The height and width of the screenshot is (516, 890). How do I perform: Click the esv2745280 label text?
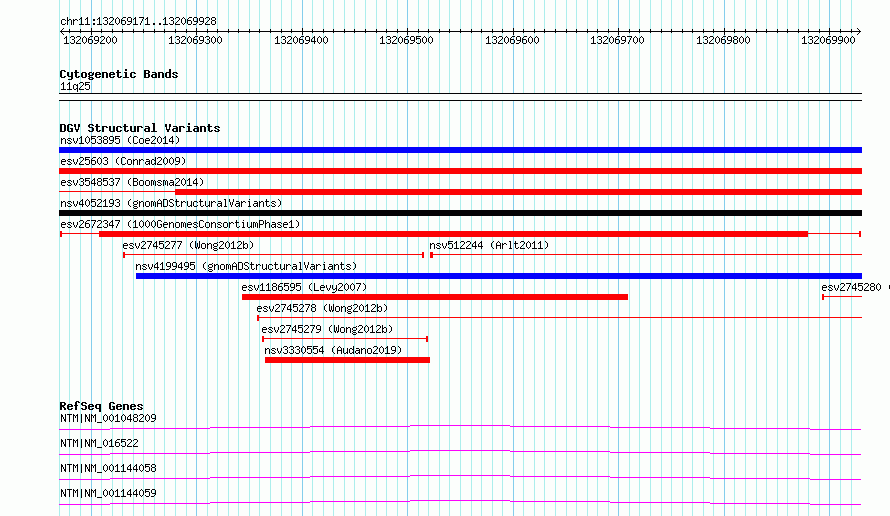(851, 287)
